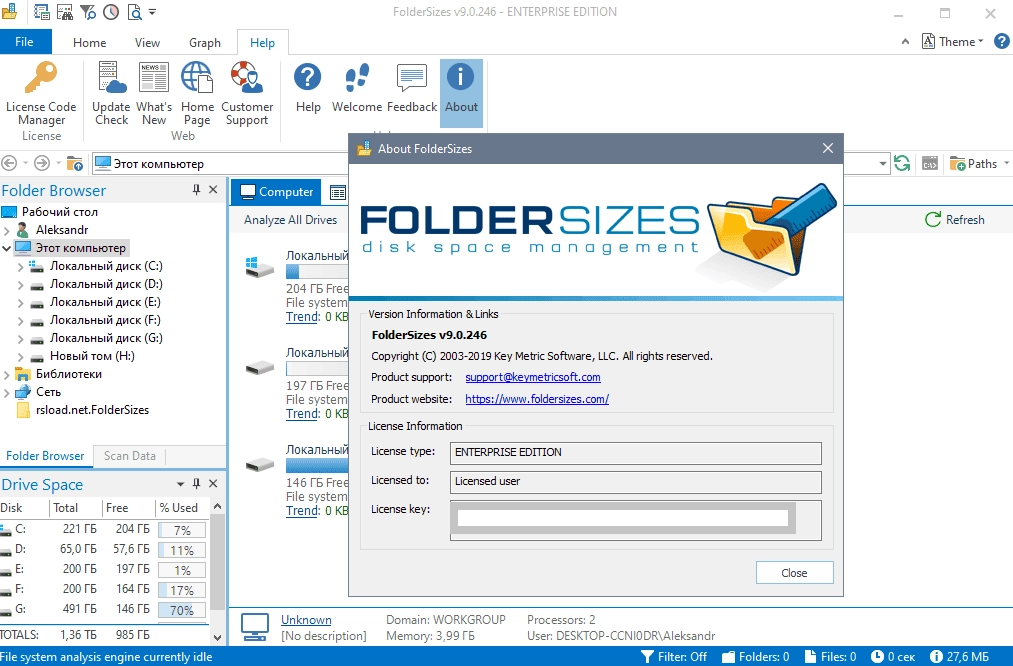Open the address bar dropdown arrow
This screenshot has height=666, width=1013.
point(882,163)
